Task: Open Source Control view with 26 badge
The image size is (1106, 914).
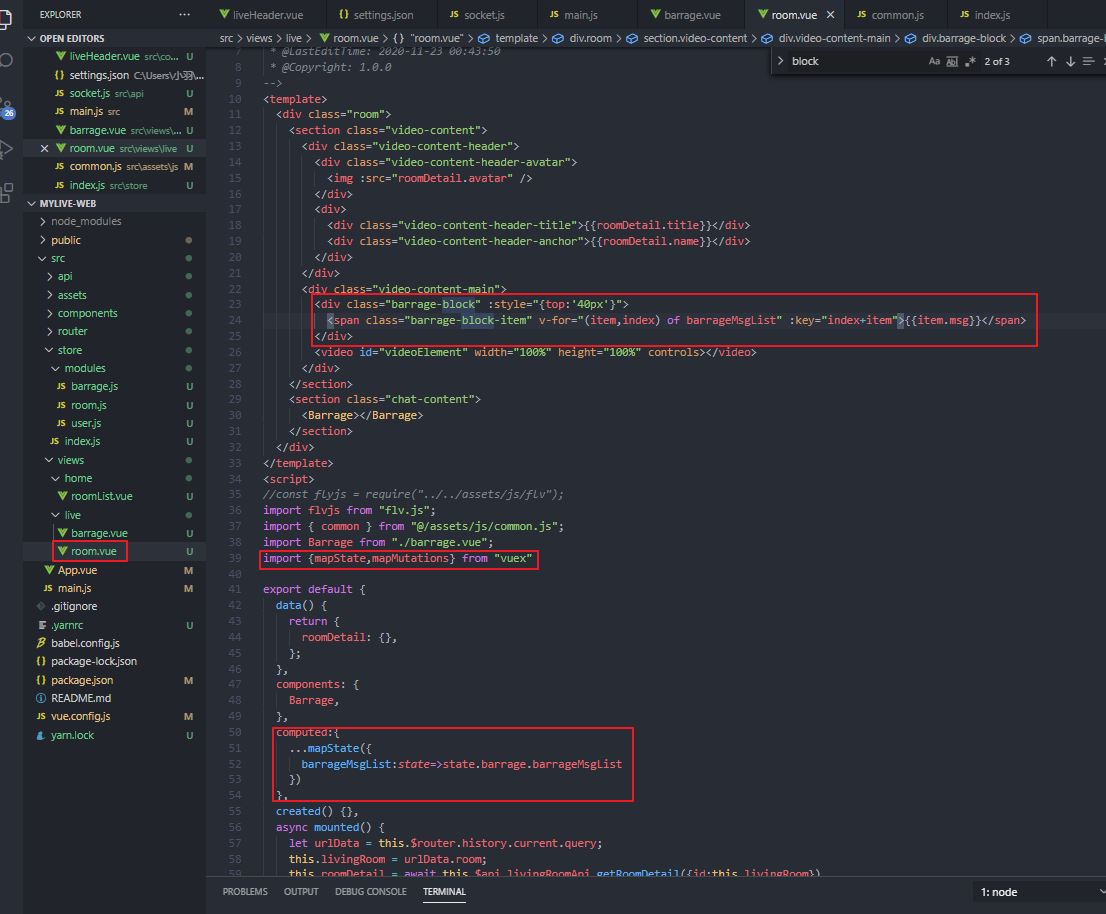Action: coord(7,109)
